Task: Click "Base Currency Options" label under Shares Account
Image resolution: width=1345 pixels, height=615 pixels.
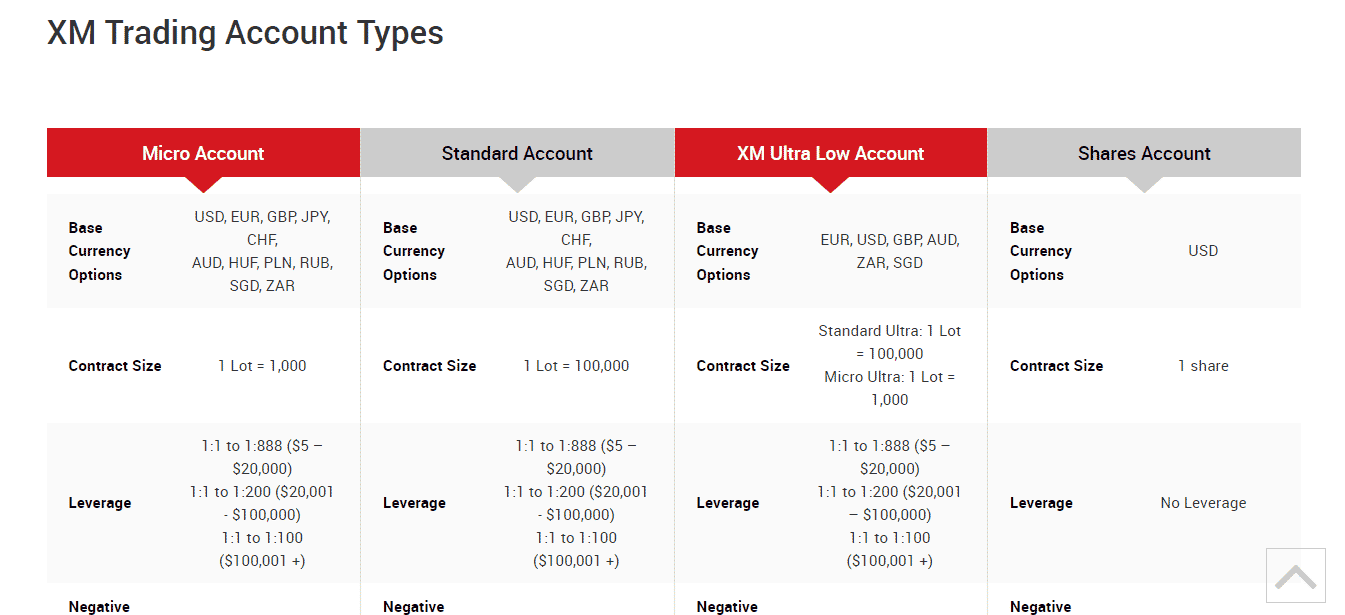Action: [x=1041, y=251]
